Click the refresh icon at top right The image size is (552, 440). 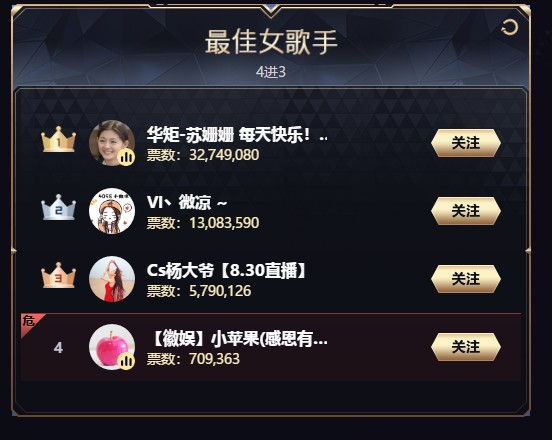pyautogui.click(x=510, y=27)
